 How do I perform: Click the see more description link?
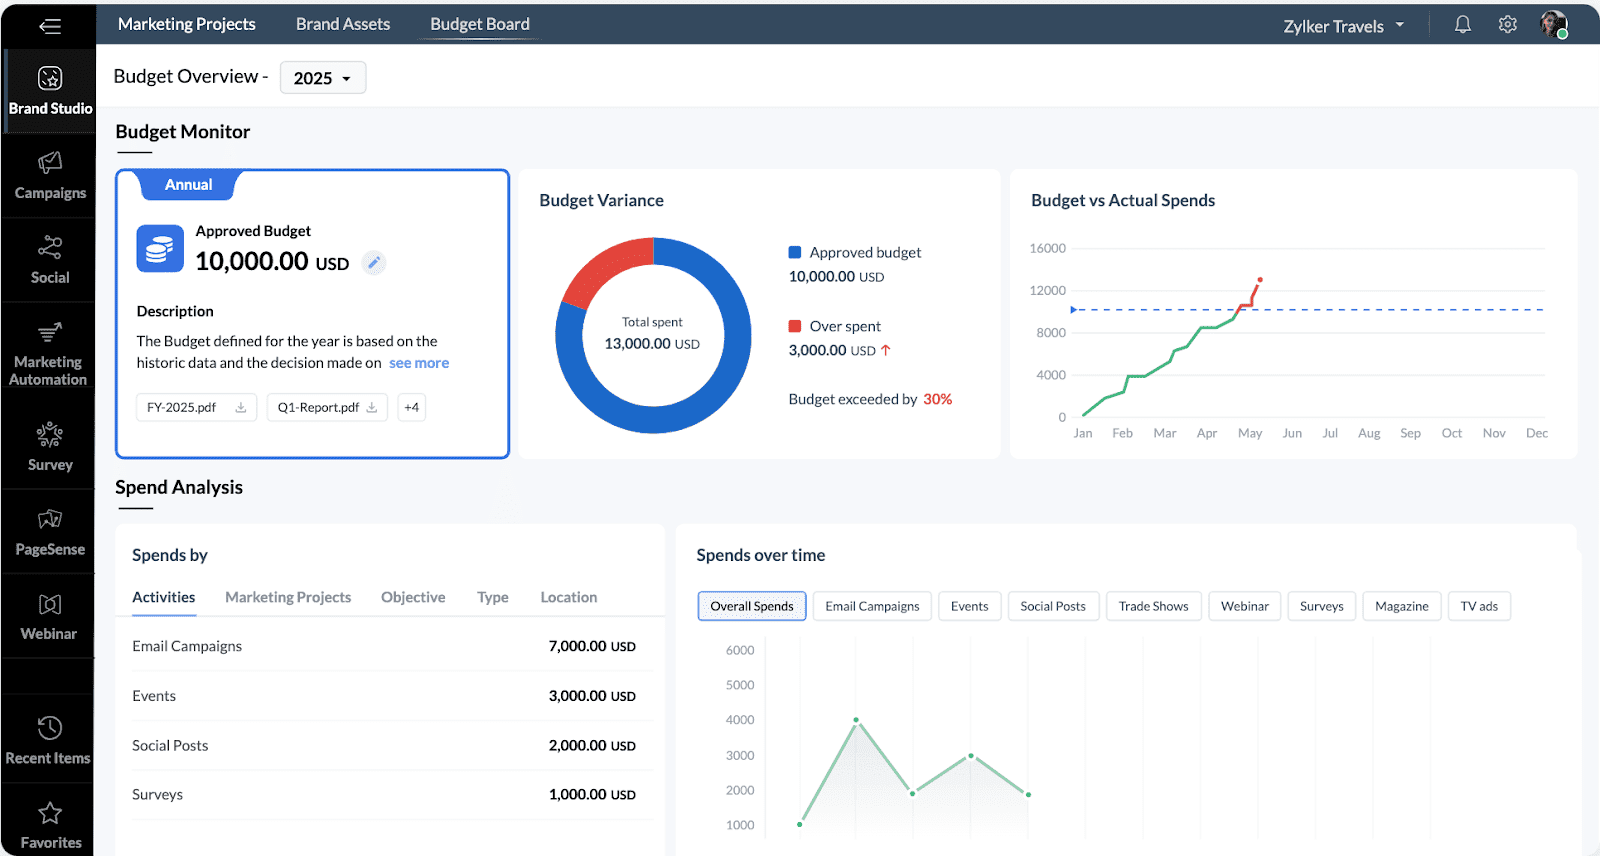[419, 363]
